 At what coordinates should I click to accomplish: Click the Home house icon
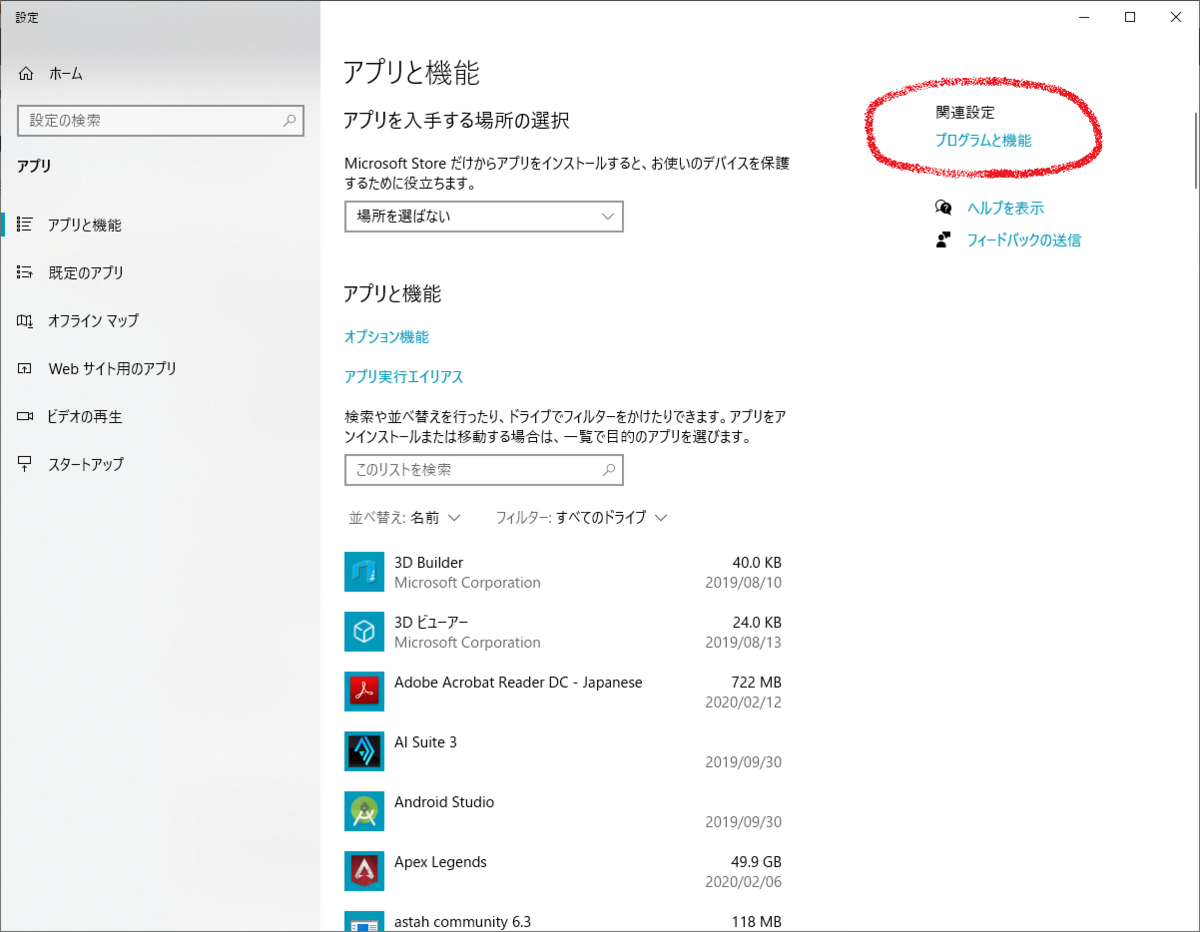coord(26,73)
